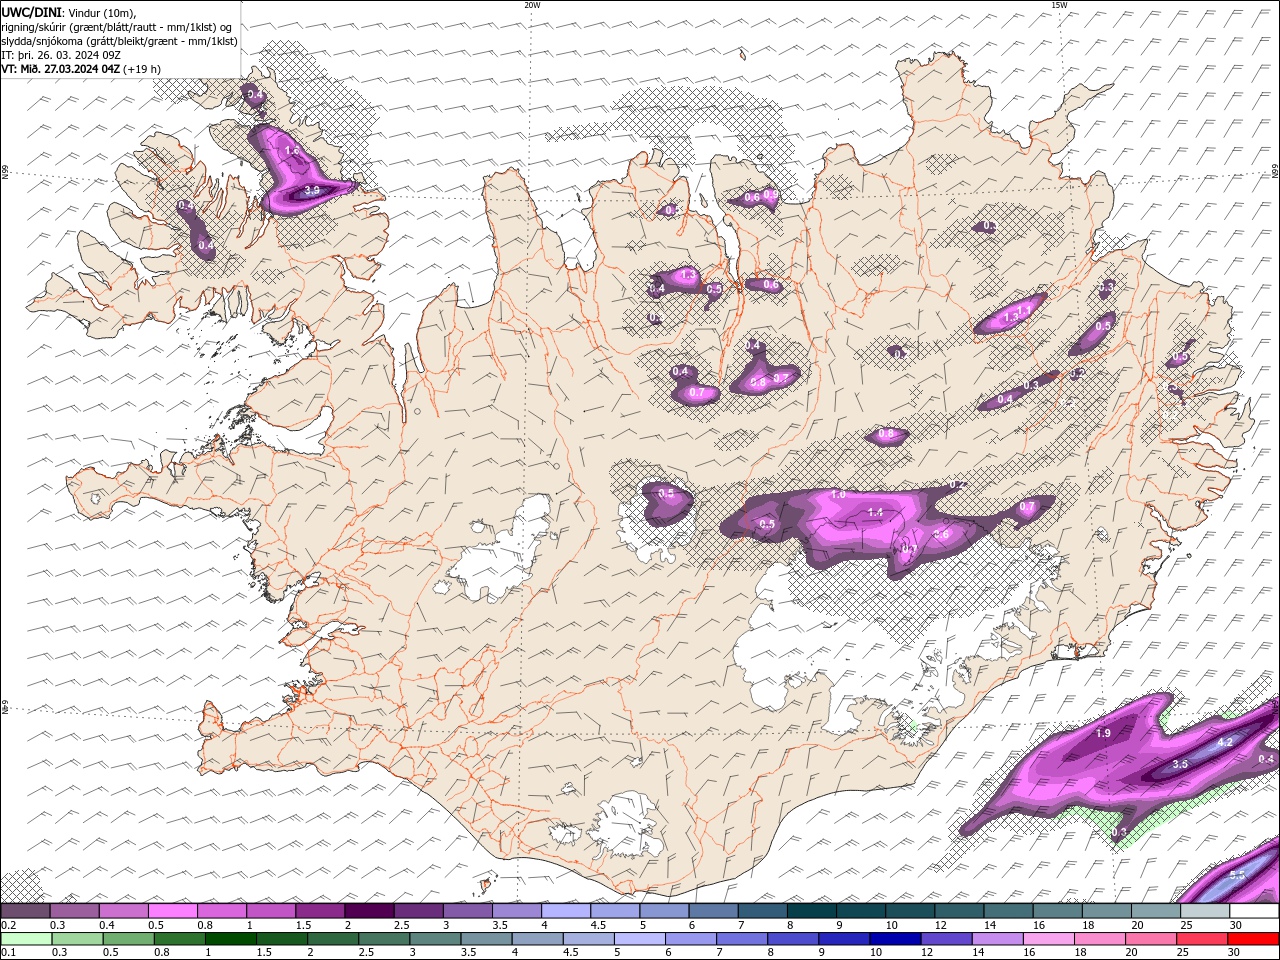Pick the pale green 0.1 swatch, lower scale
Viewport: 1280px width, 960px height.
pyautogui.click(x=26, y=939)
